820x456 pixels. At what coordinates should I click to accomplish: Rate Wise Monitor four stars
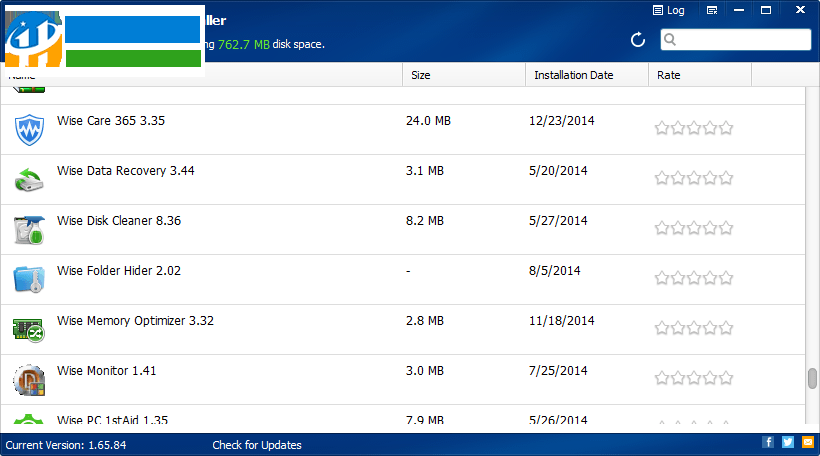tap(710, 378)
